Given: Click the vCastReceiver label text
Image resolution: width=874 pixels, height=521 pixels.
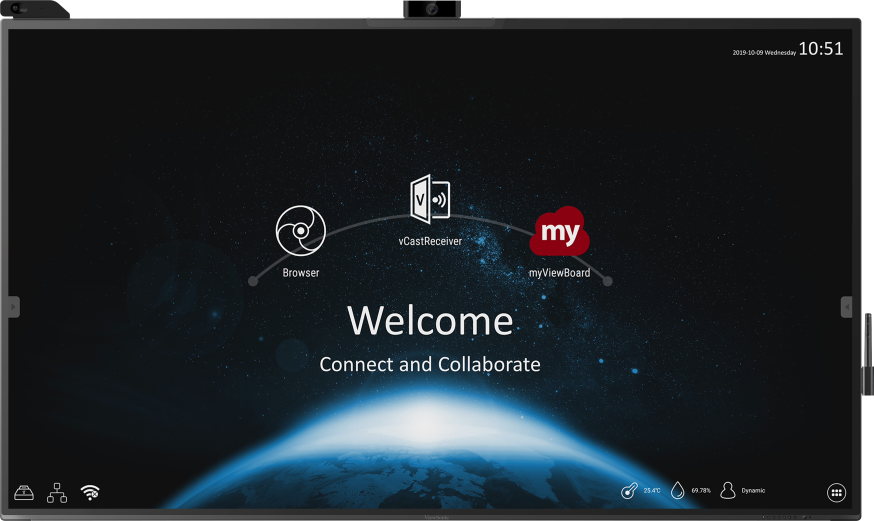Looking at the screenshot, I should (430, 241).
